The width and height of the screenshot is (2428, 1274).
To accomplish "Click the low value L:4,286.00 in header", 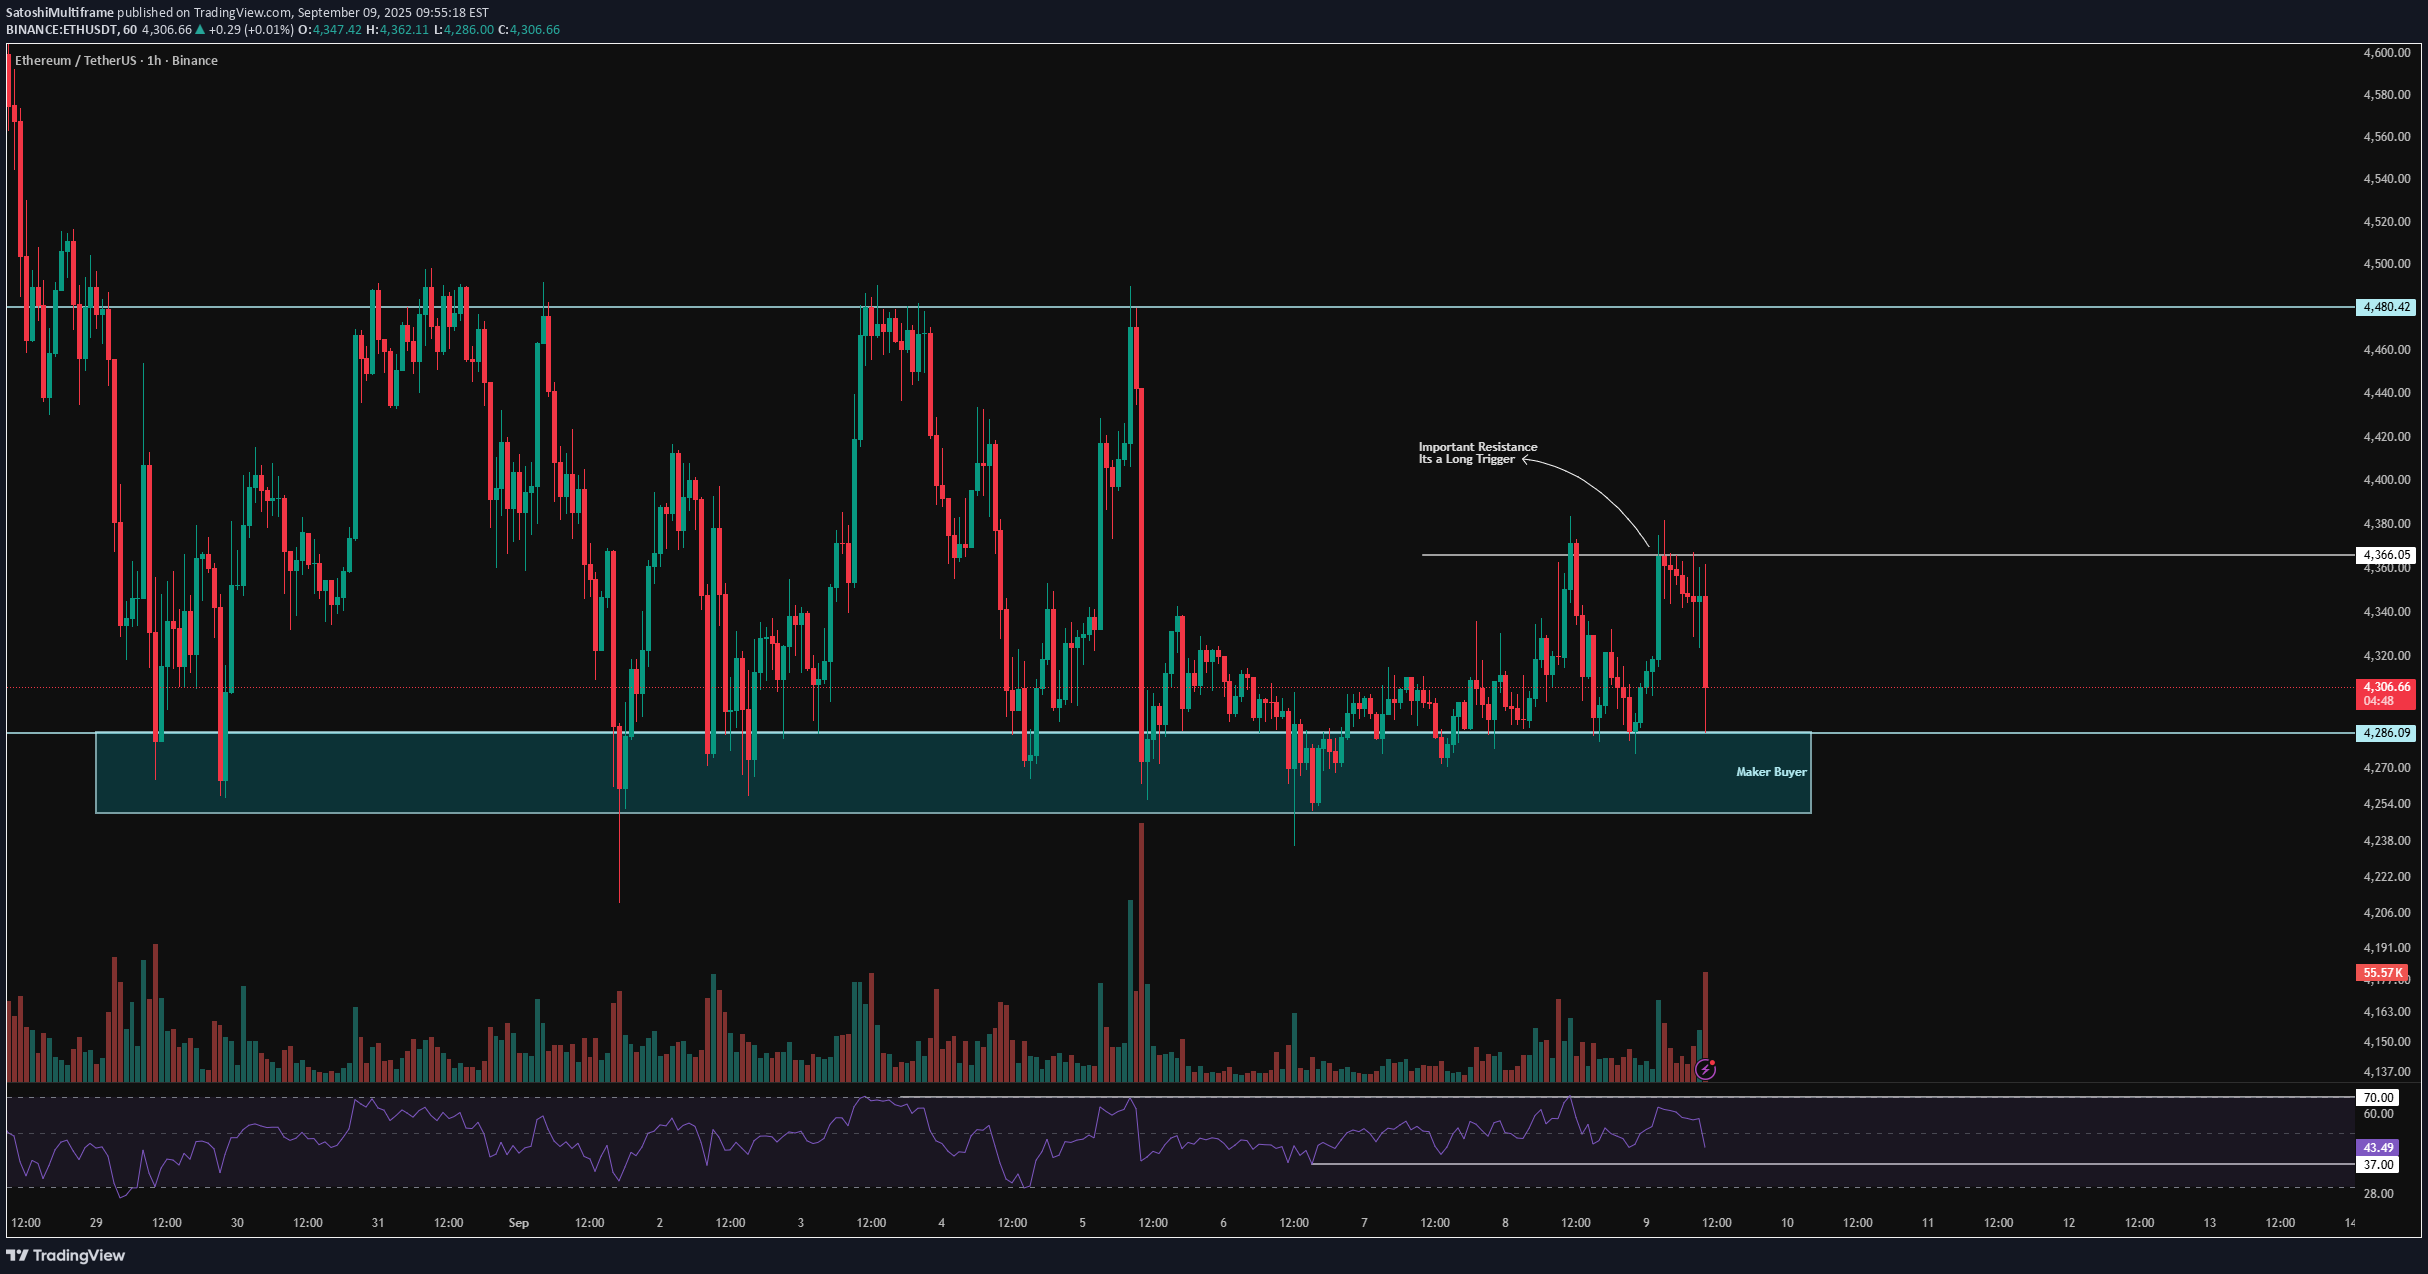I will [463, 30].
